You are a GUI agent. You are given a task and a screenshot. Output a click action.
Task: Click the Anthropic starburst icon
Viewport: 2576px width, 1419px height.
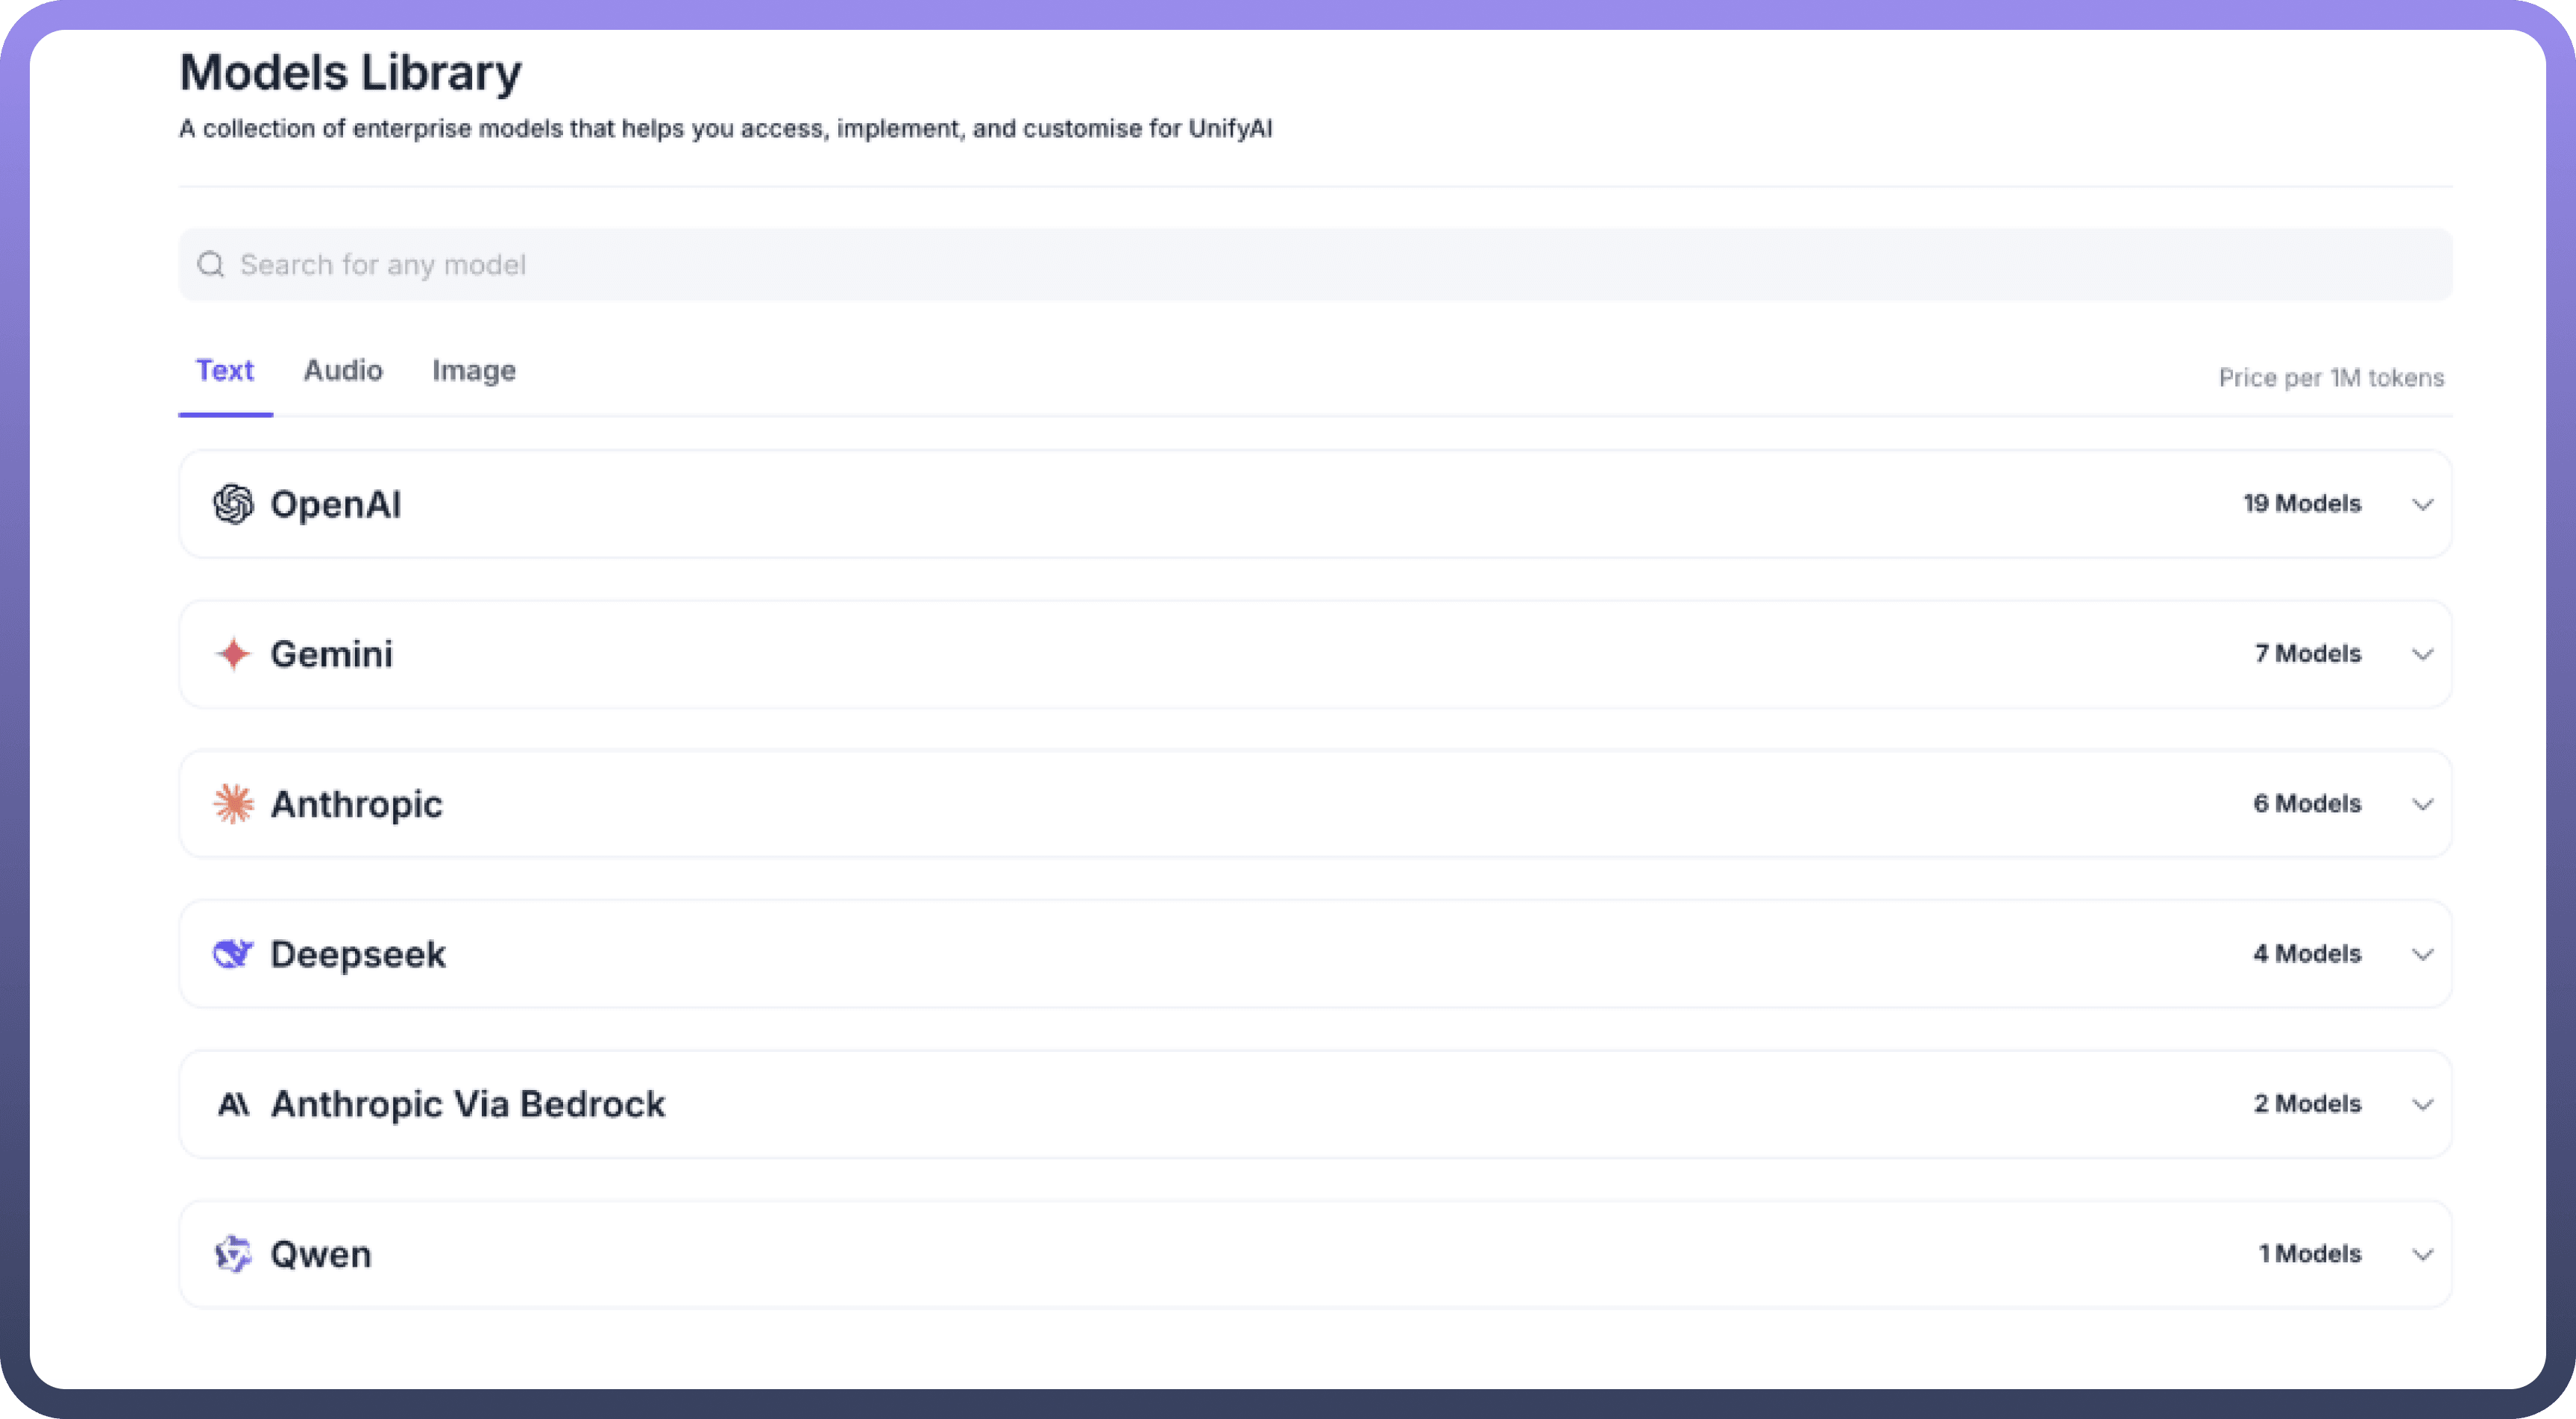coord(233,804)
